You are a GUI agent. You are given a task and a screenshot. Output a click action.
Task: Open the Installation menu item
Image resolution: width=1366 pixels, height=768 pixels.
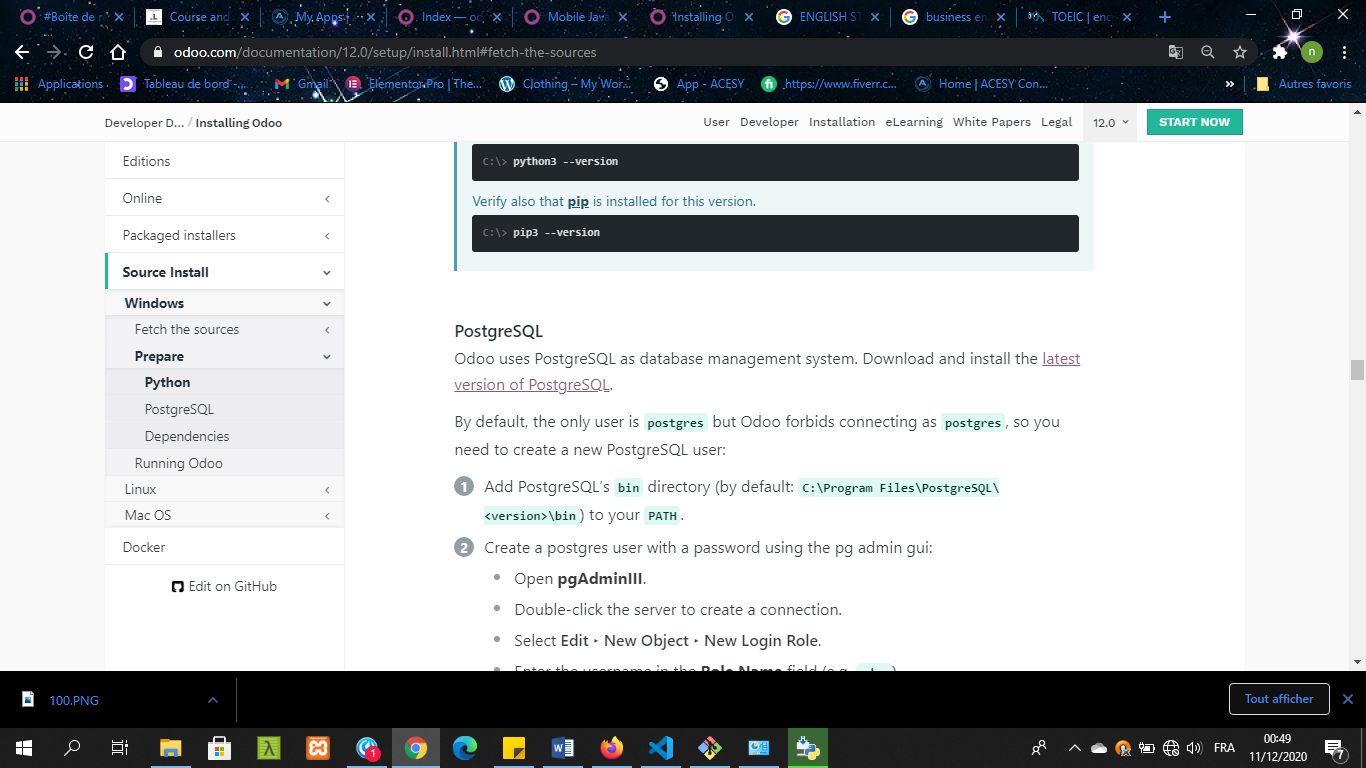(842, 122)
